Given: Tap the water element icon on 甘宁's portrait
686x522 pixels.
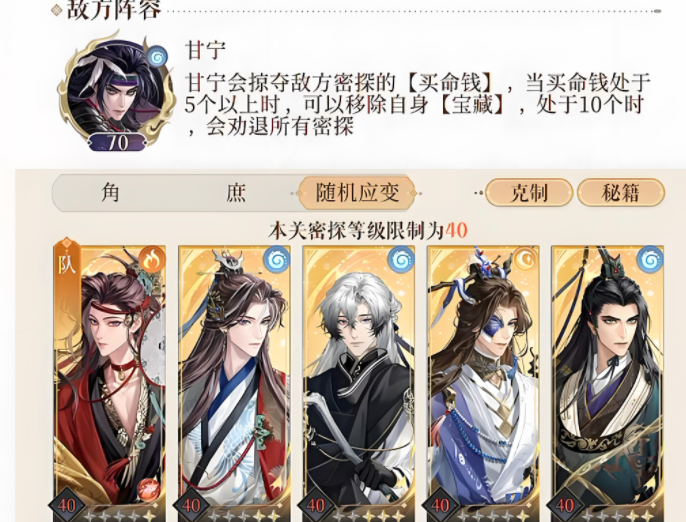Looking at the screenshot, I should point(157,56).
